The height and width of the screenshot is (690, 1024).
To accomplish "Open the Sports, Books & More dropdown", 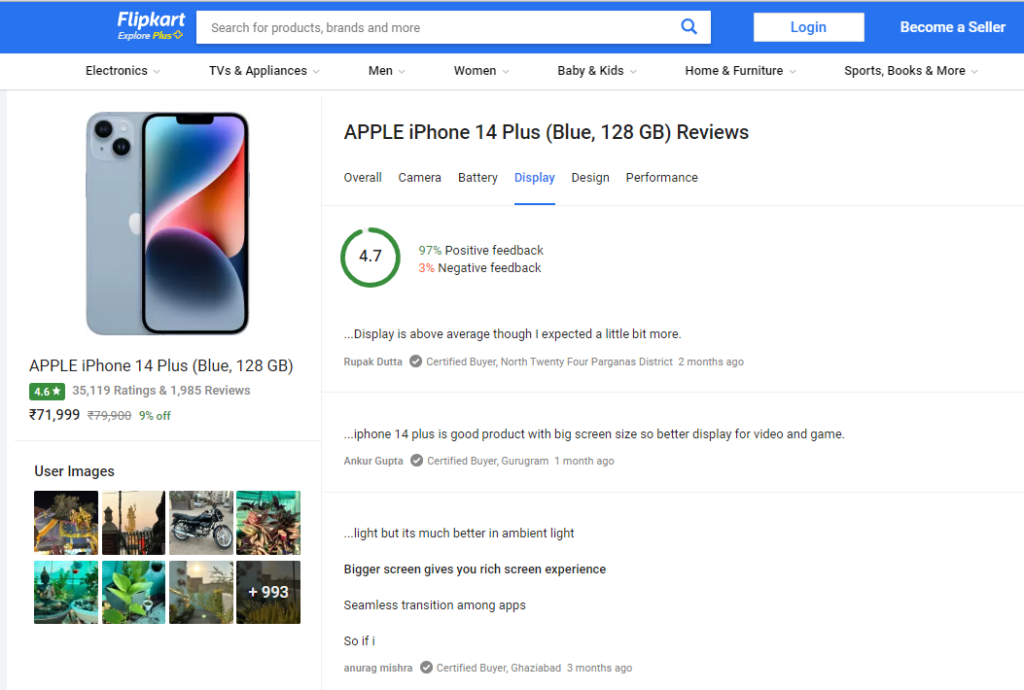I will pyautogui.click(x=910, y=71).
